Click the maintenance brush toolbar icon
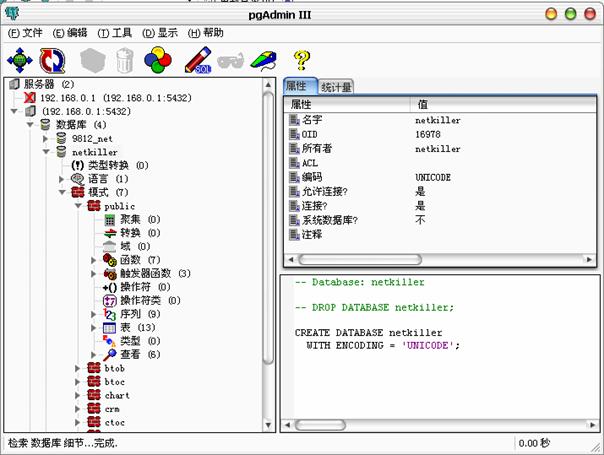The image size is (604, 455). [263, 61]
